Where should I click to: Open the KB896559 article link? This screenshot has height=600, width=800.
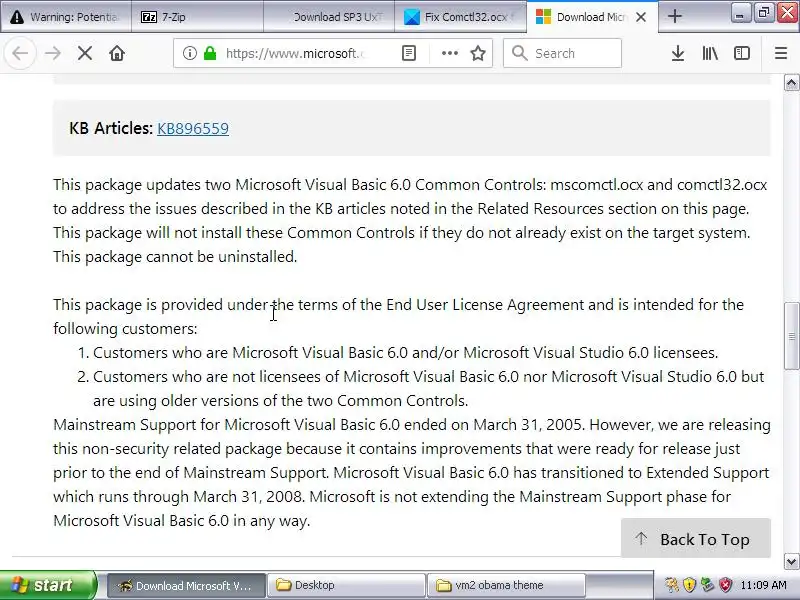(x=193, y=128)
